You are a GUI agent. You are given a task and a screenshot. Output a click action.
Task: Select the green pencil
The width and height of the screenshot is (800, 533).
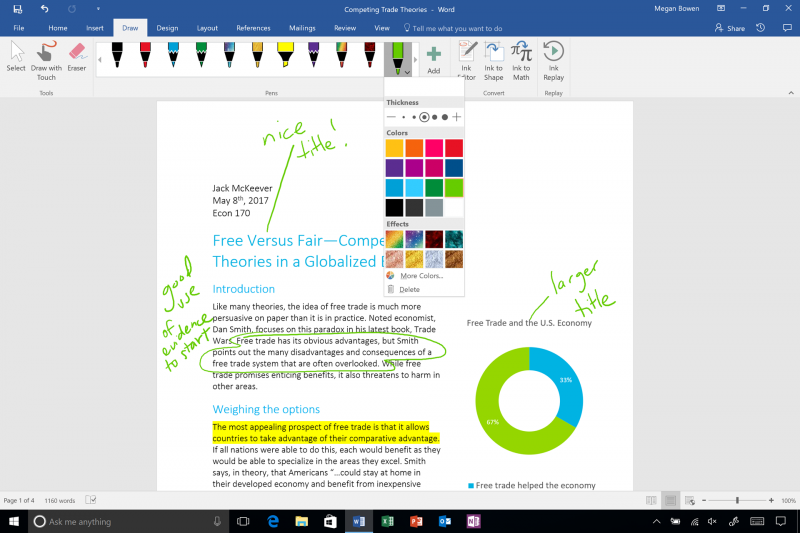[202, 55]
